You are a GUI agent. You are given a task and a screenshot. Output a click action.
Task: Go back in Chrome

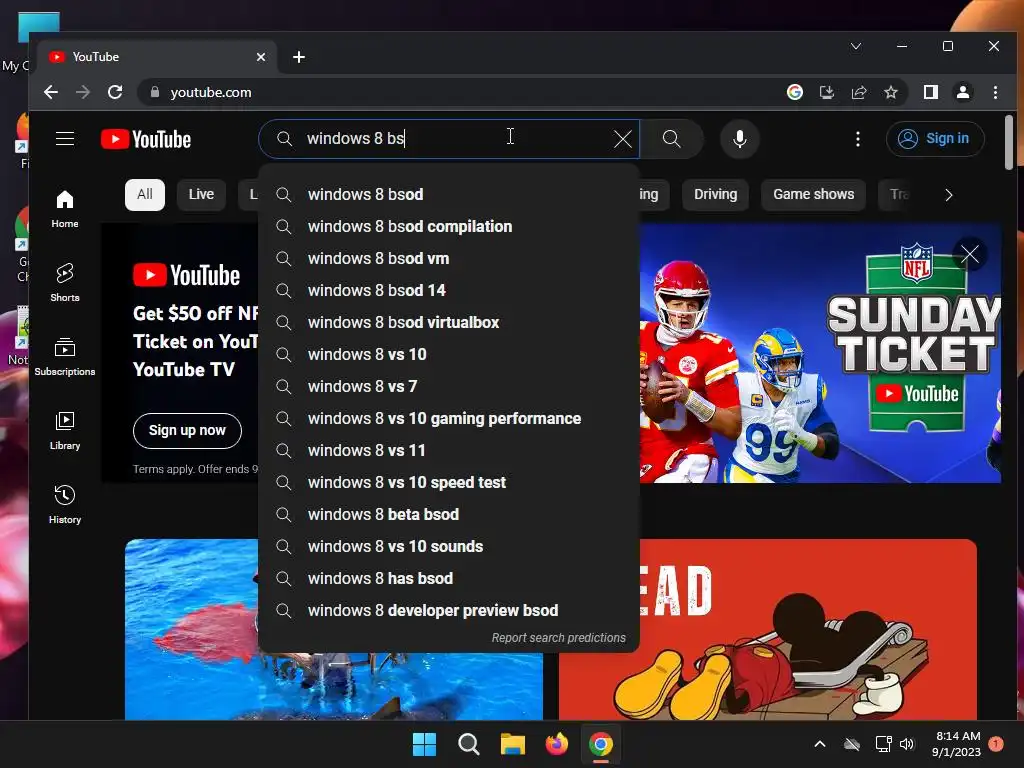pyautogui.click(x=50, y=92)
